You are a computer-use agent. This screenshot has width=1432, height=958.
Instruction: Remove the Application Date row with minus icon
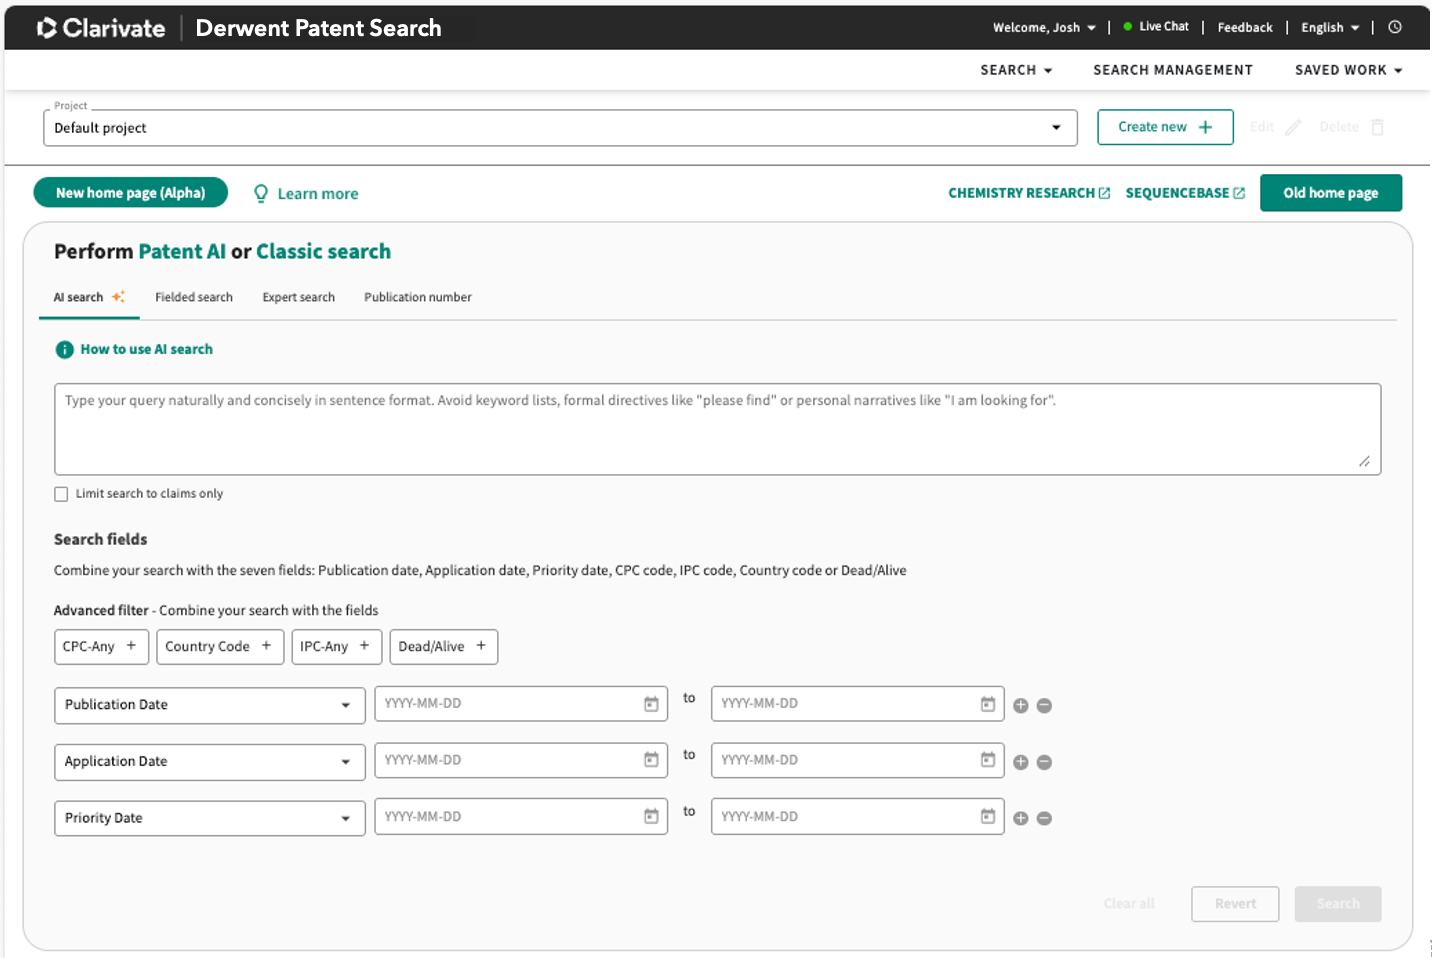[x=1044, y=763]
